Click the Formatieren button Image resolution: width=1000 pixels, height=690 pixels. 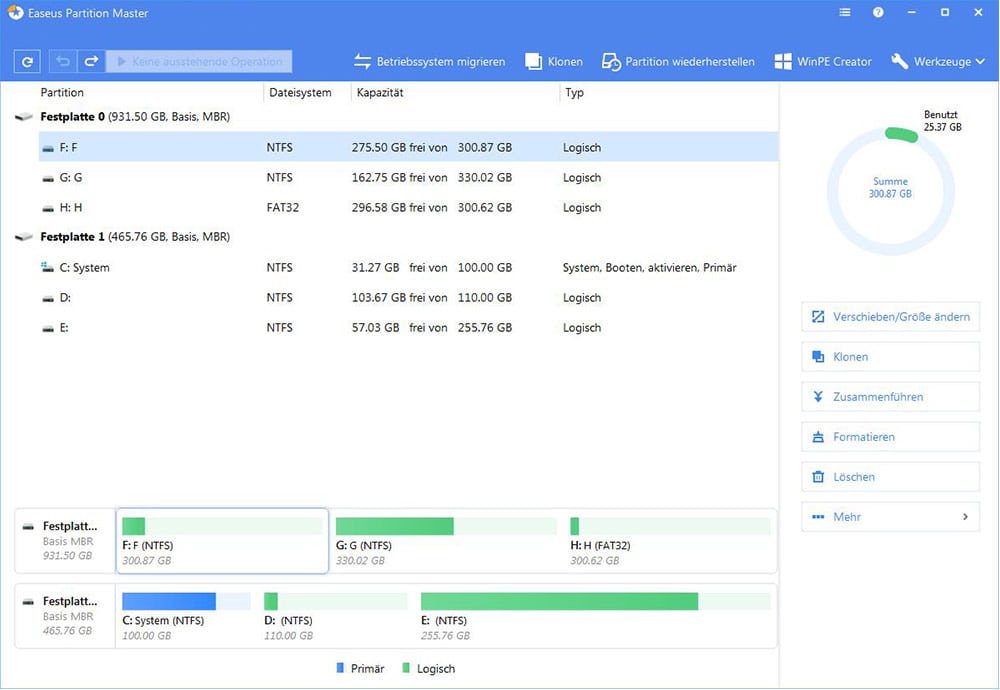(890, 437)
